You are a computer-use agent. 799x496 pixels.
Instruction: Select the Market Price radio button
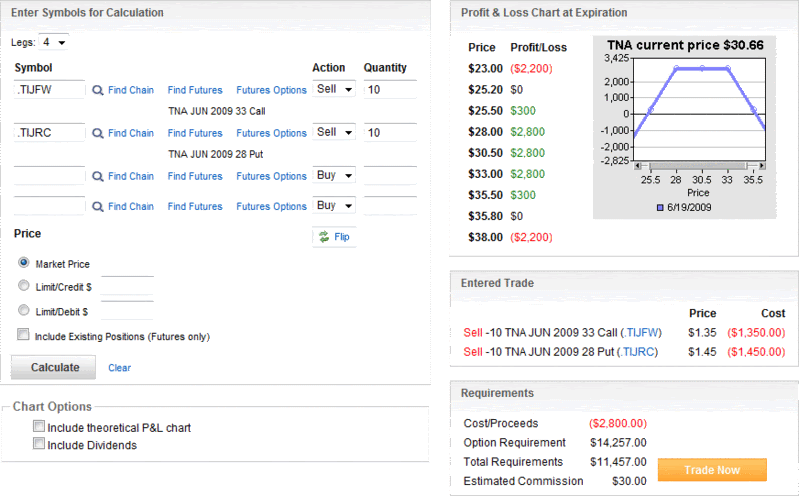24,263
